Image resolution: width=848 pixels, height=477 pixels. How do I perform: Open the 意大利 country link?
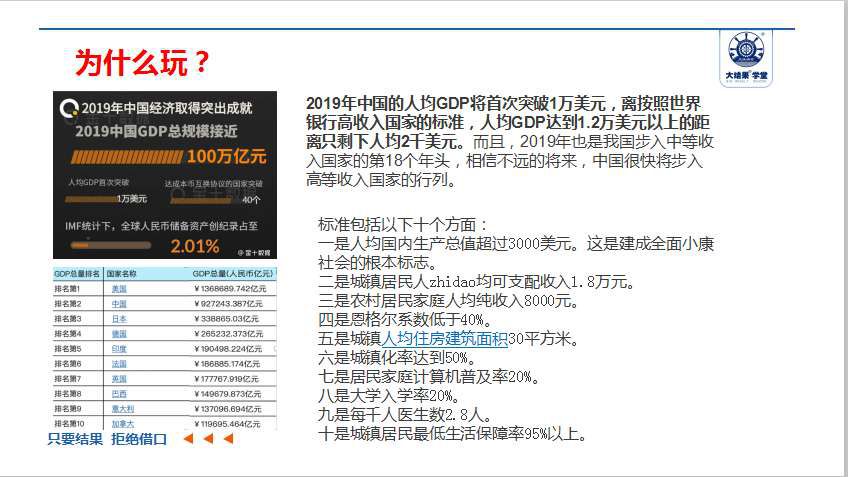[x=122, y=409]
